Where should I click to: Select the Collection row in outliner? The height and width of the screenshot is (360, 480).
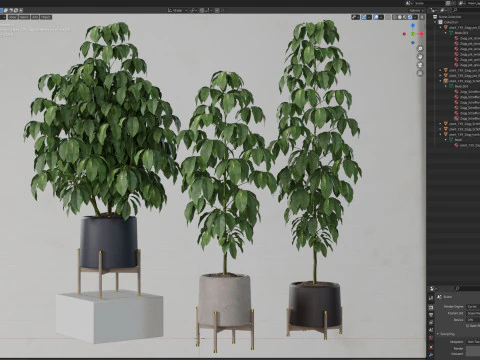451,22
